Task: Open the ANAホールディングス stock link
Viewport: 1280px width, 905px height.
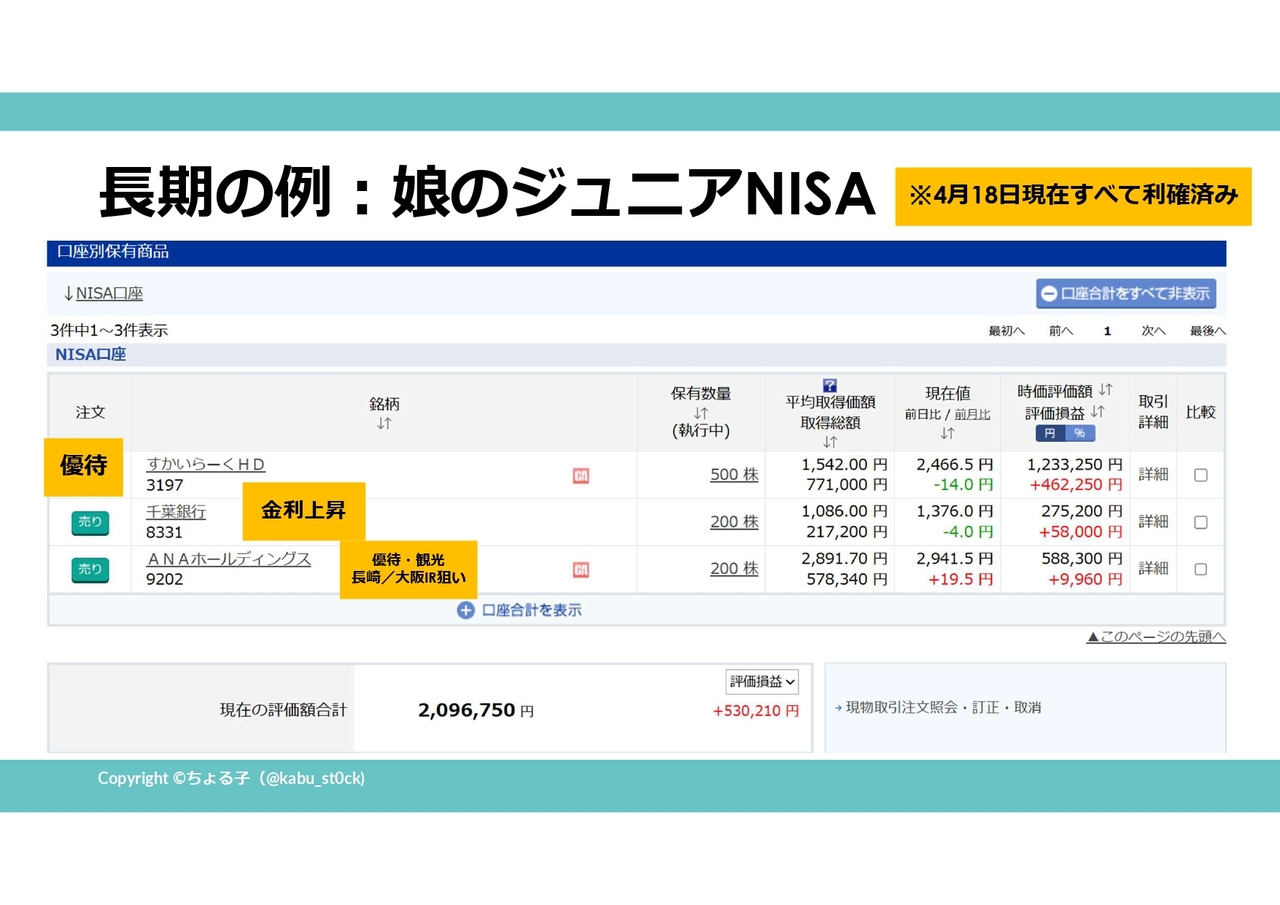Action: [x=229, y=559]
